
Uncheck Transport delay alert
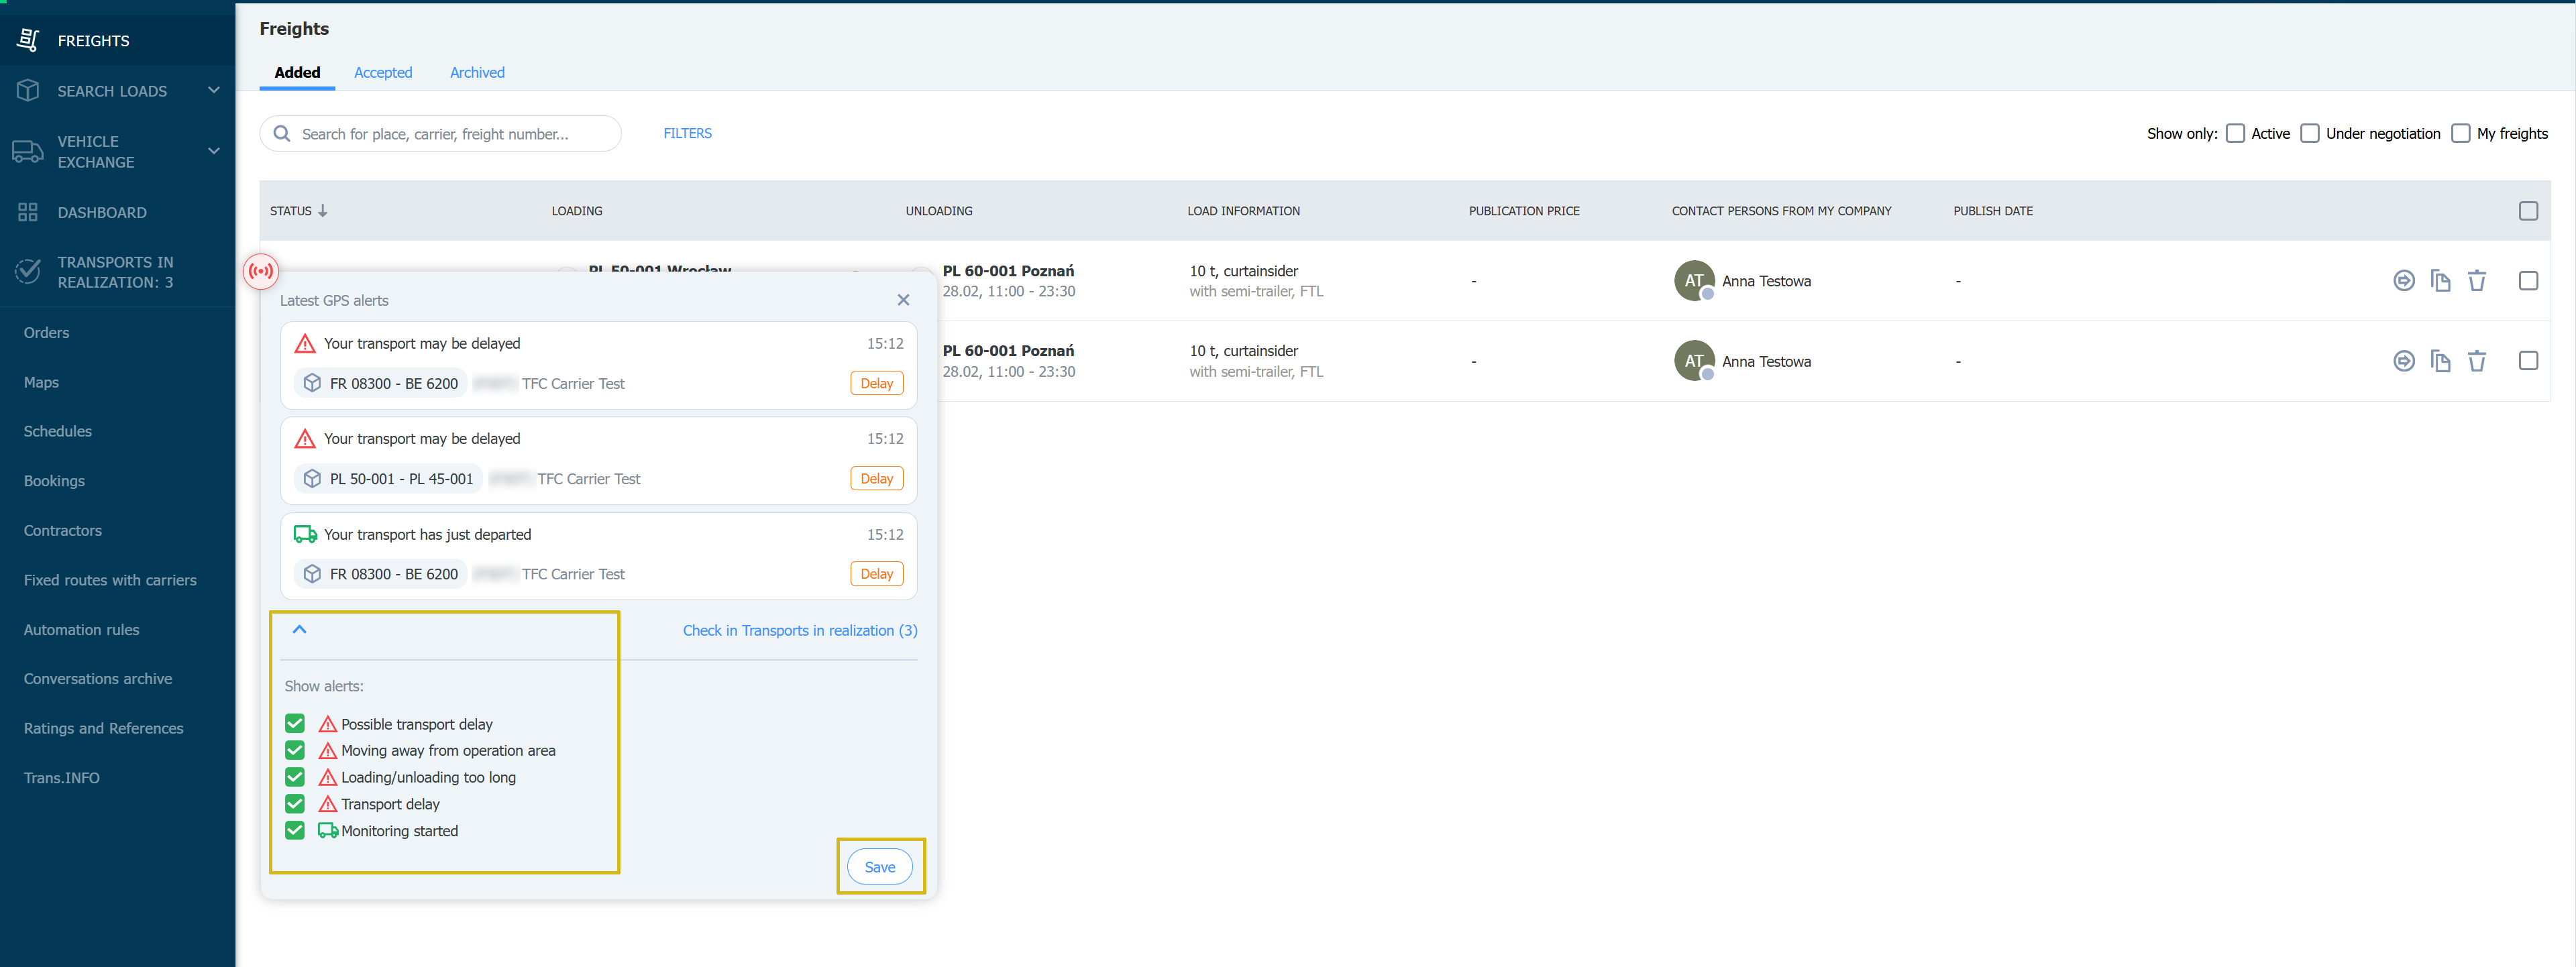tap(295, 803)
